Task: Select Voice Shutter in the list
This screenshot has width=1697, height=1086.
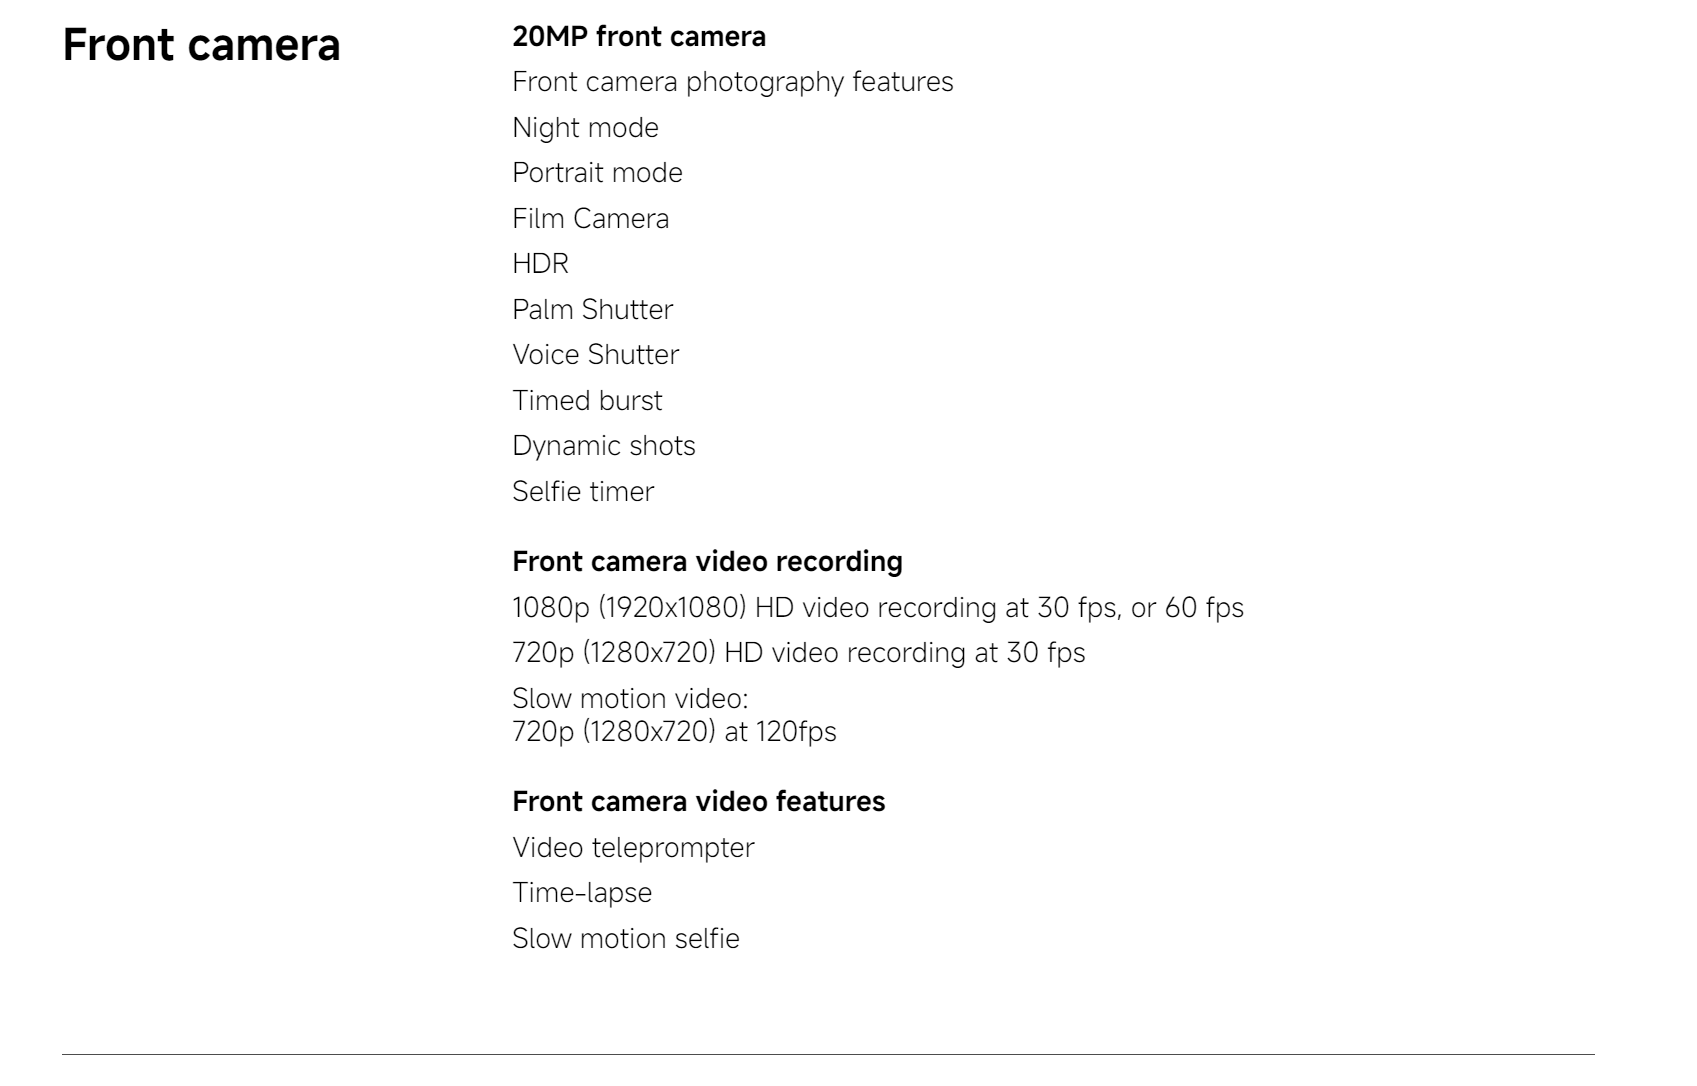Action: [x=595, y=355]
